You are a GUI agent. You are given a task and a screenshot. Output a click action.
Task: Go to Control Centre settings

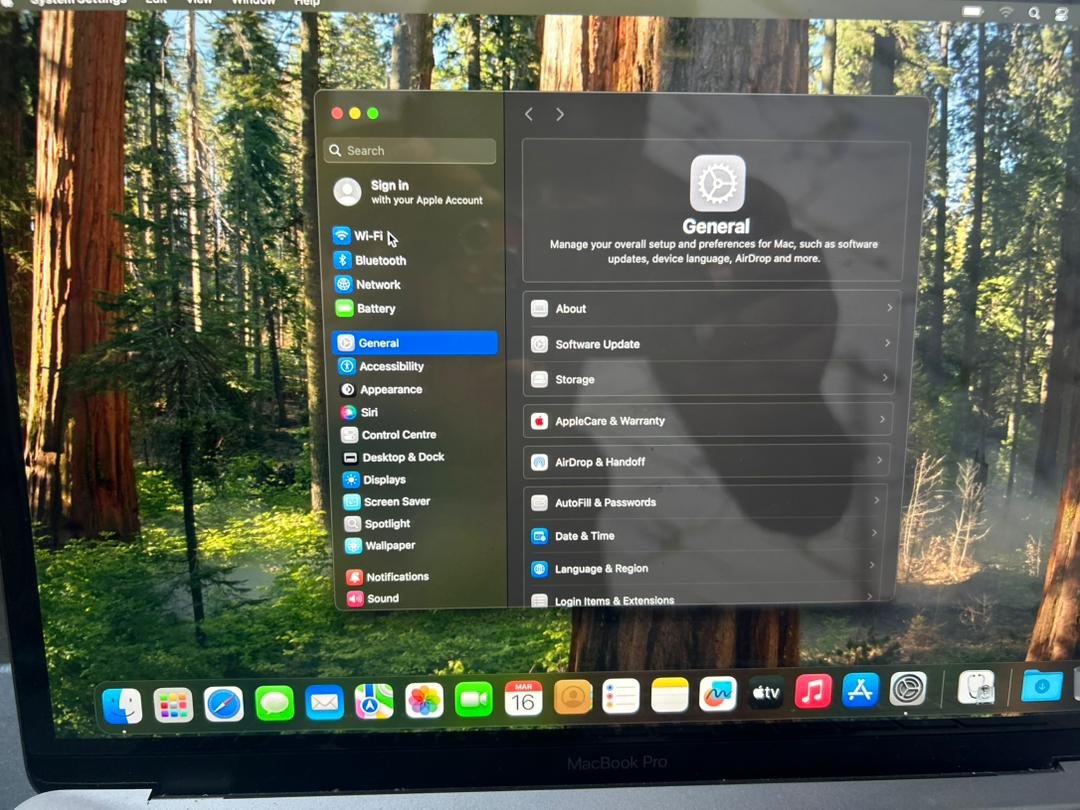[x=398, y=435]
